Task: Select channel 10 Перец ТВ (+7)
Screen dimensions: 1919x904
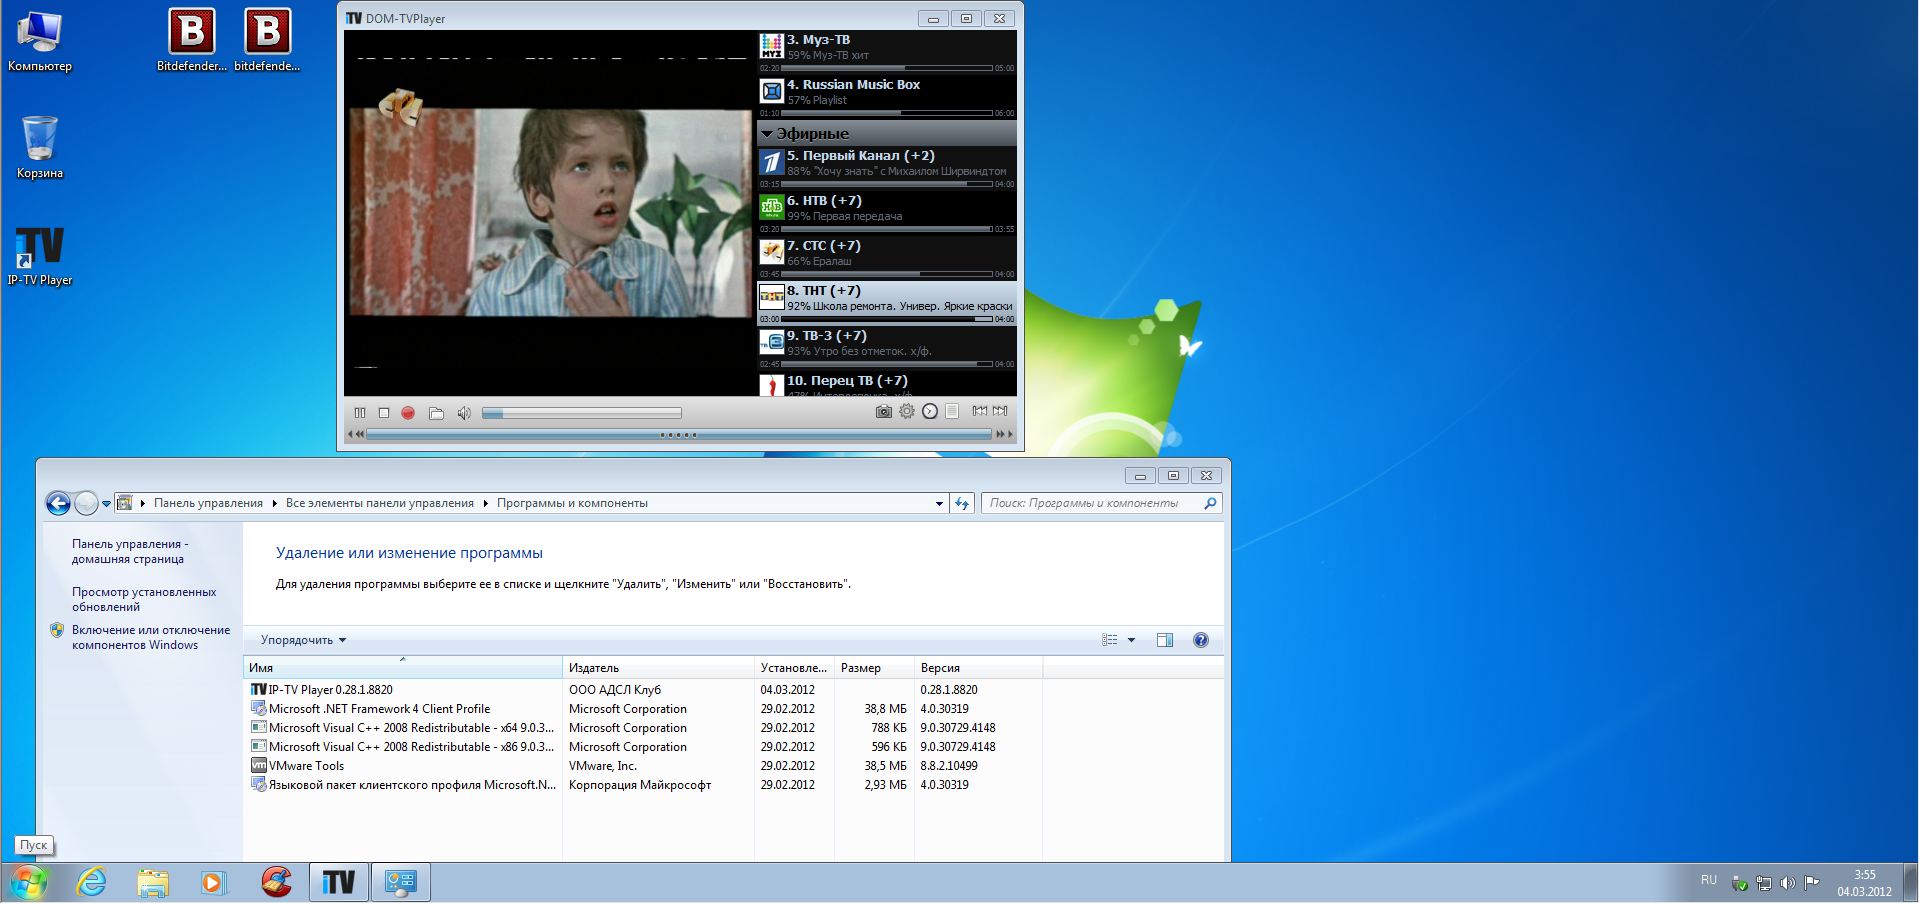Action: (x=887, y=384)
